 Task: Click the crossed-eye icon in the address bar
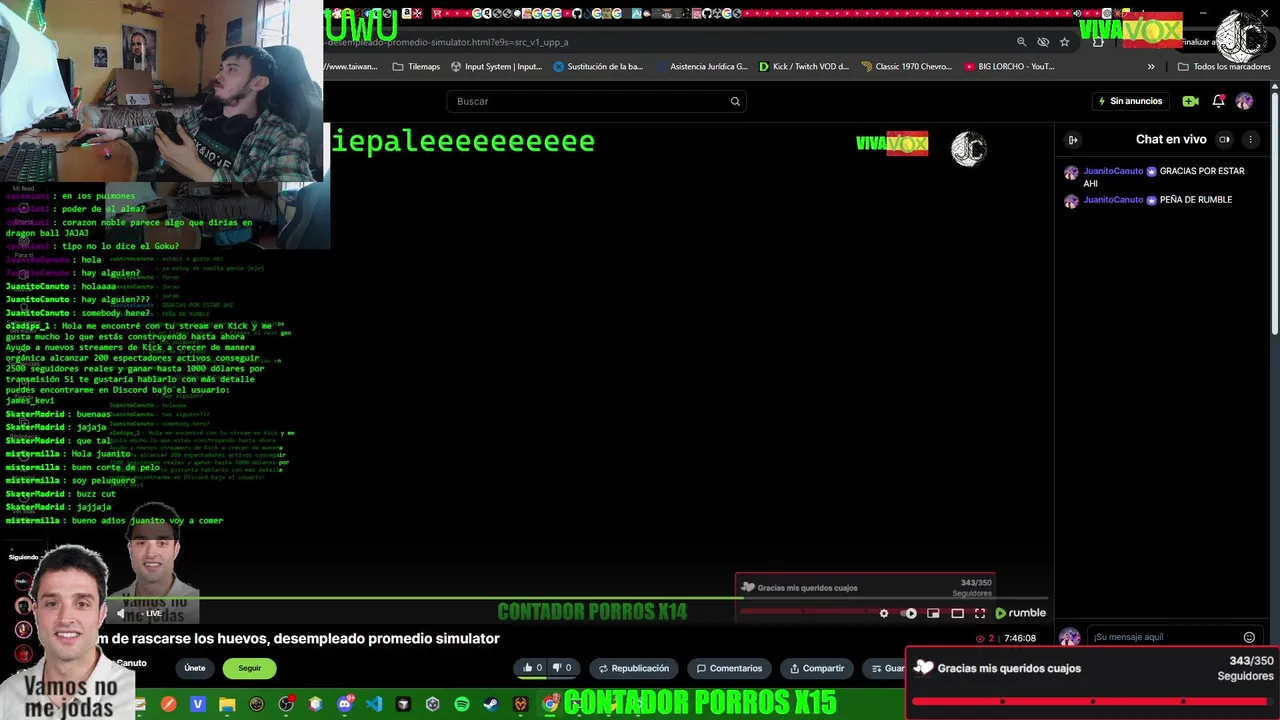tap(1043, 42)
